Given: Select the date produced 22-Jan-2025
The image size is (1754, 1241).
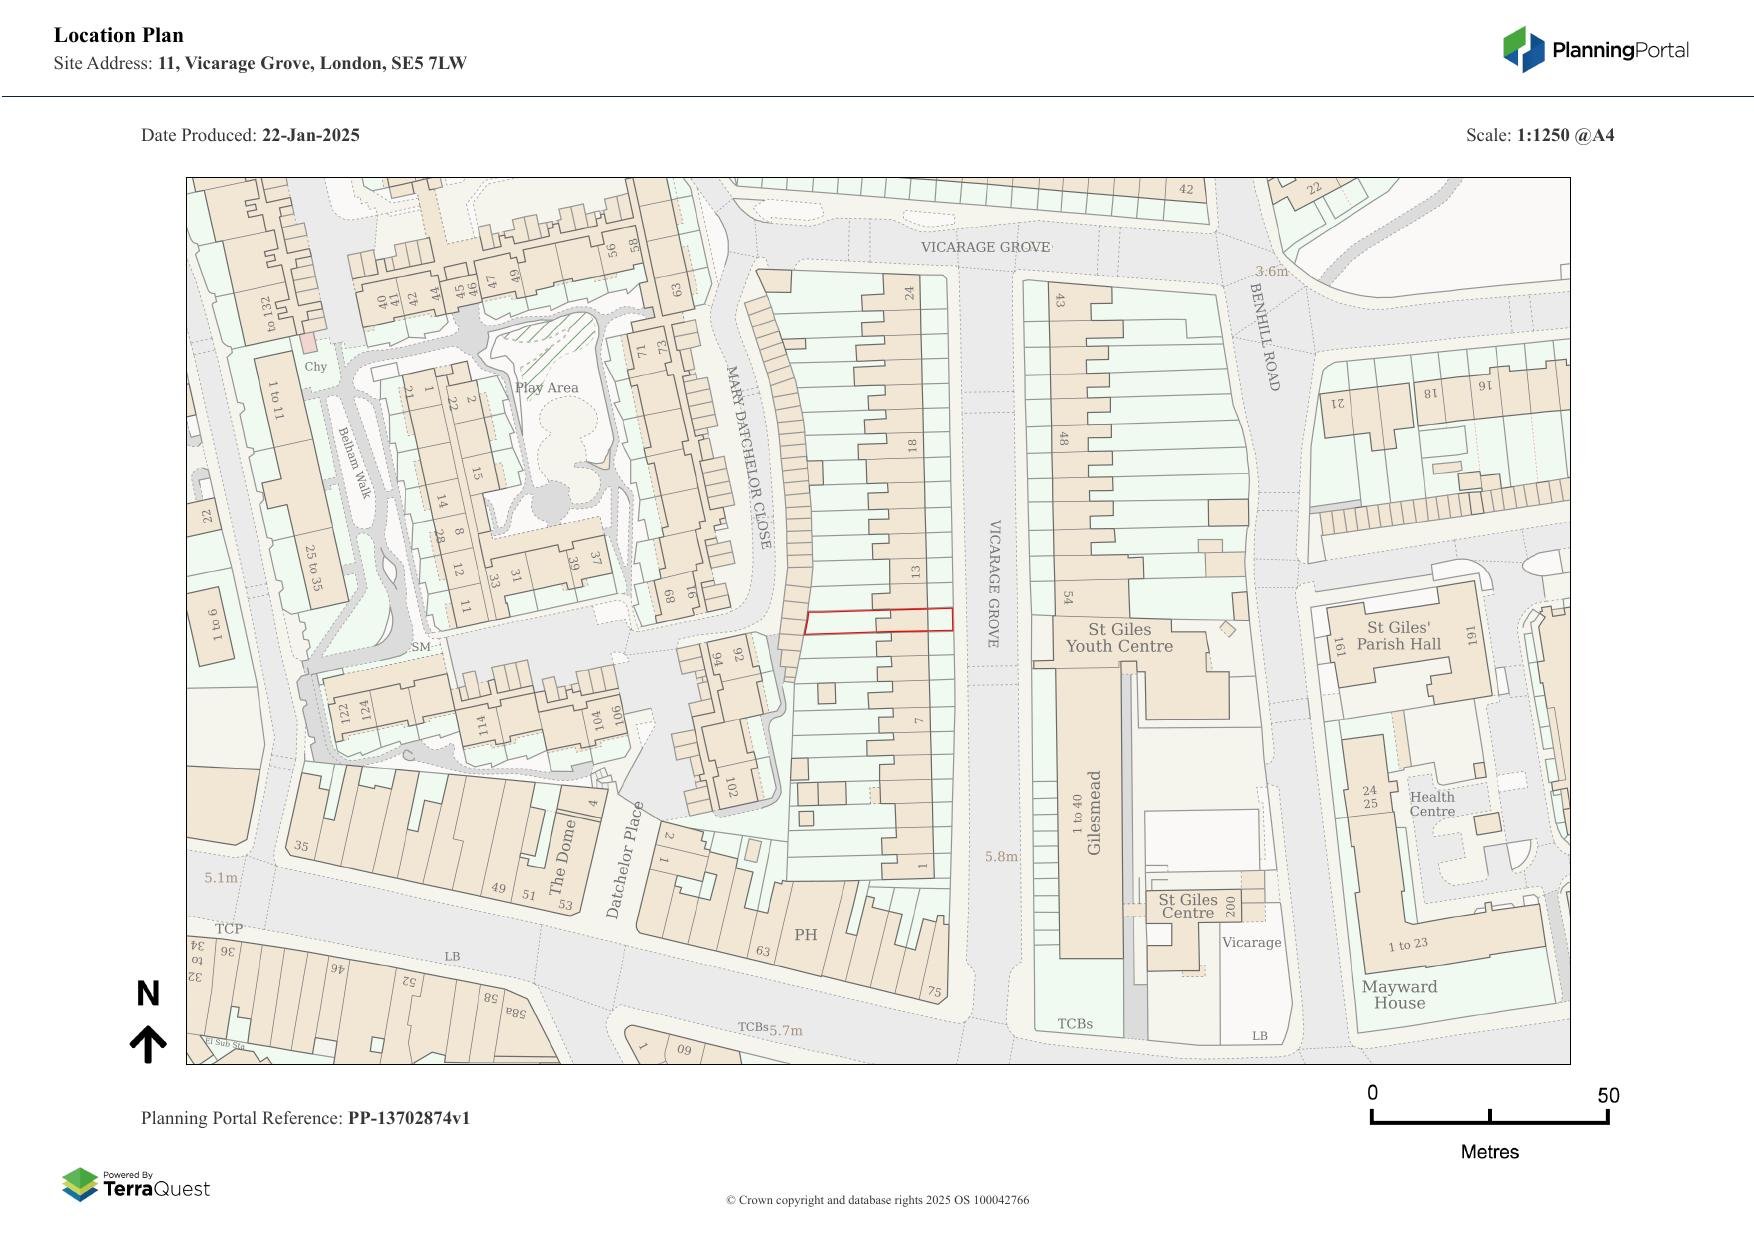Looking at the screenshot, I should tap(310, 135).
